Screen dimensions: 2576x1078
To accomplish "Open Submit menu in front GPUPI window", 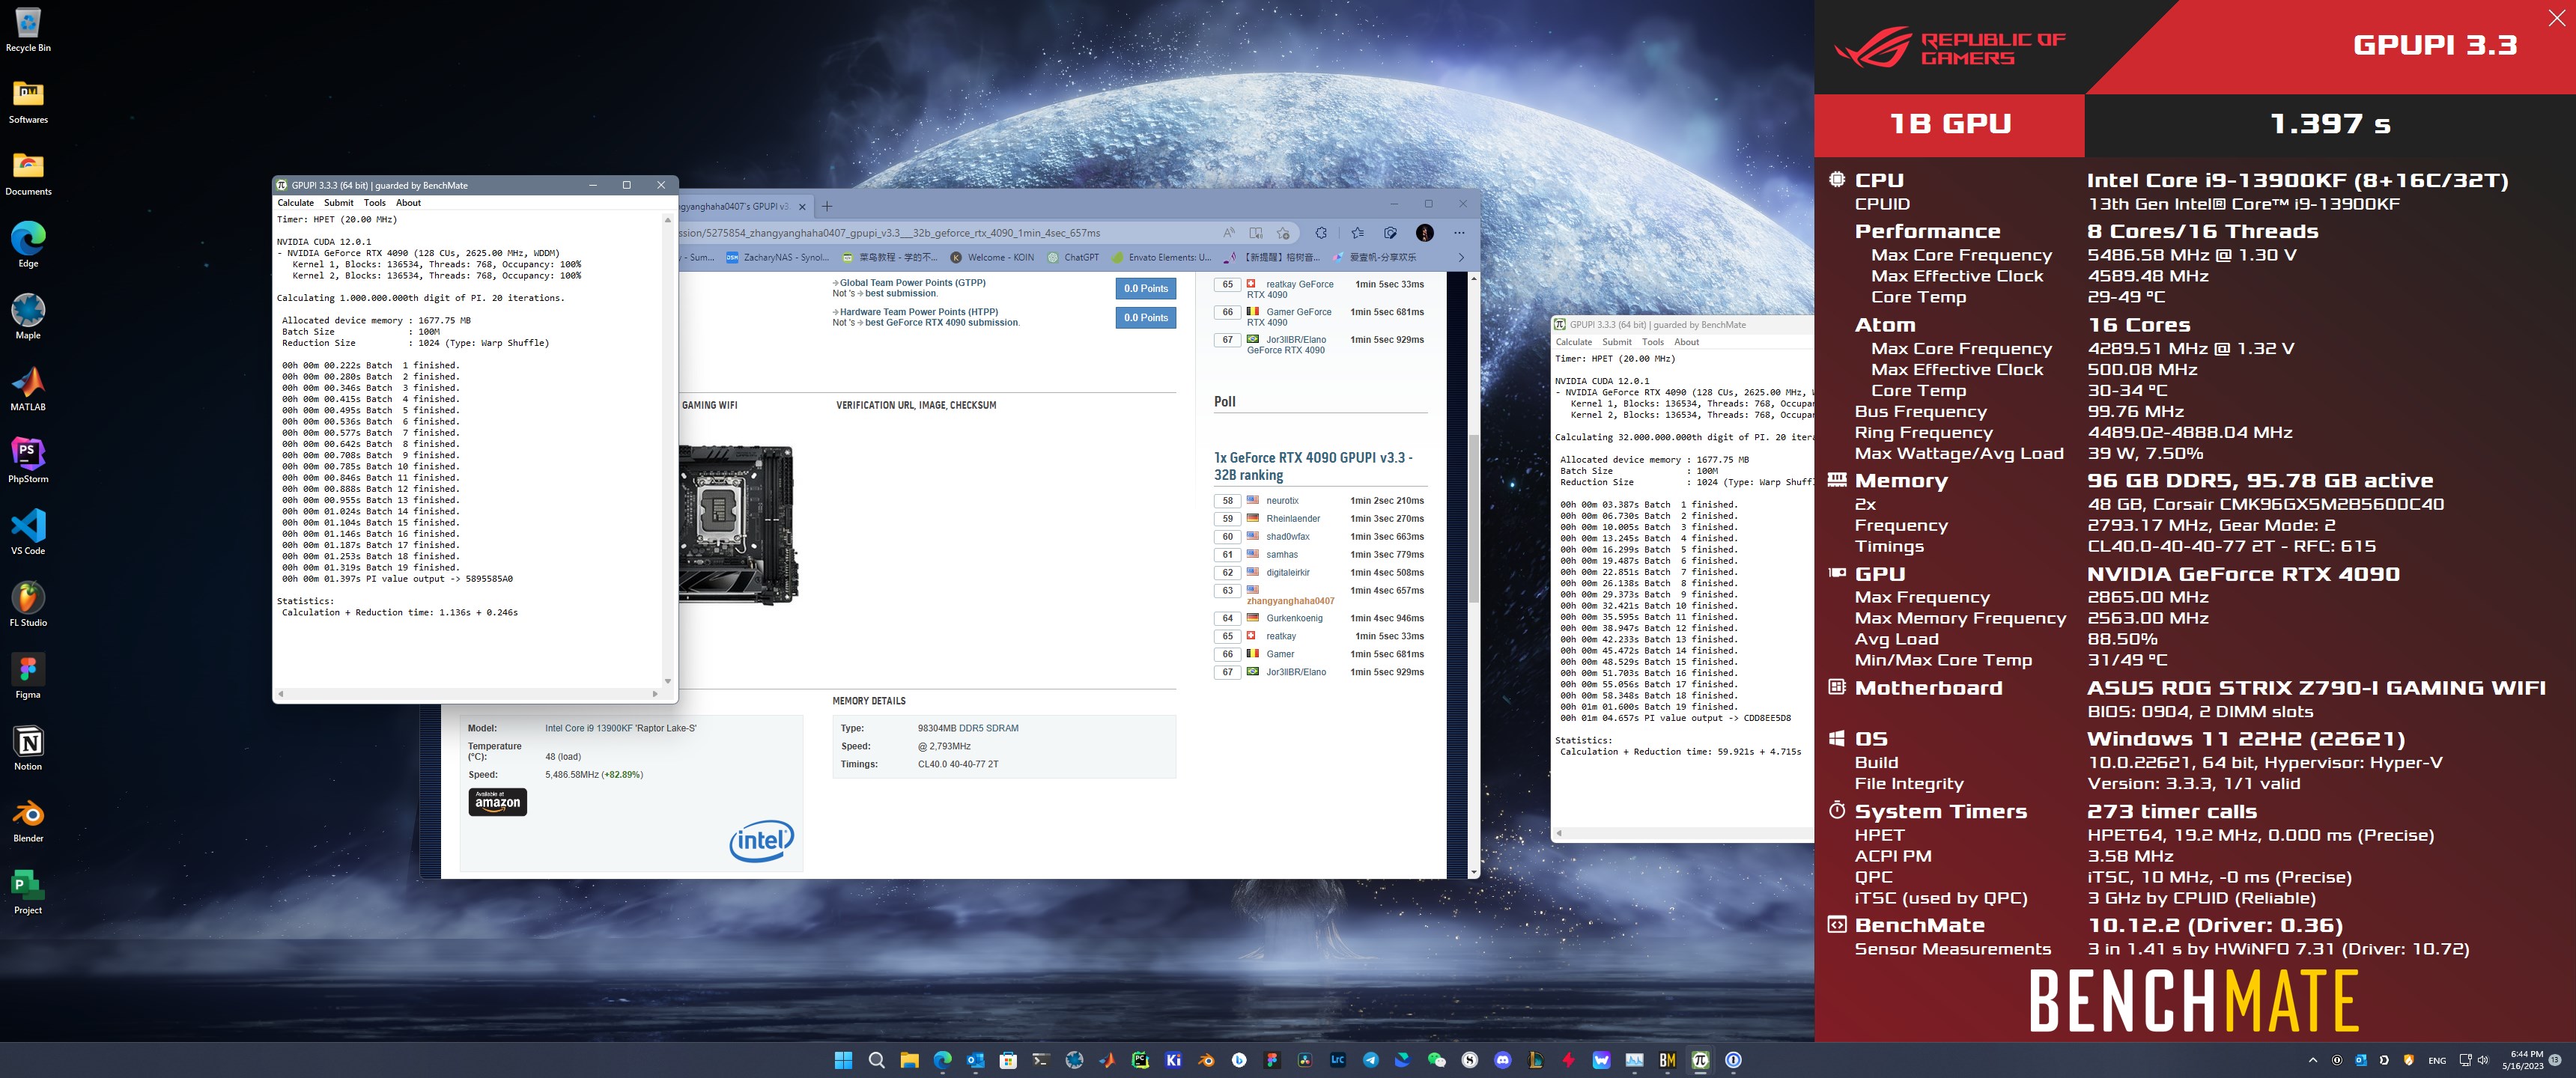I will point(338,203).
